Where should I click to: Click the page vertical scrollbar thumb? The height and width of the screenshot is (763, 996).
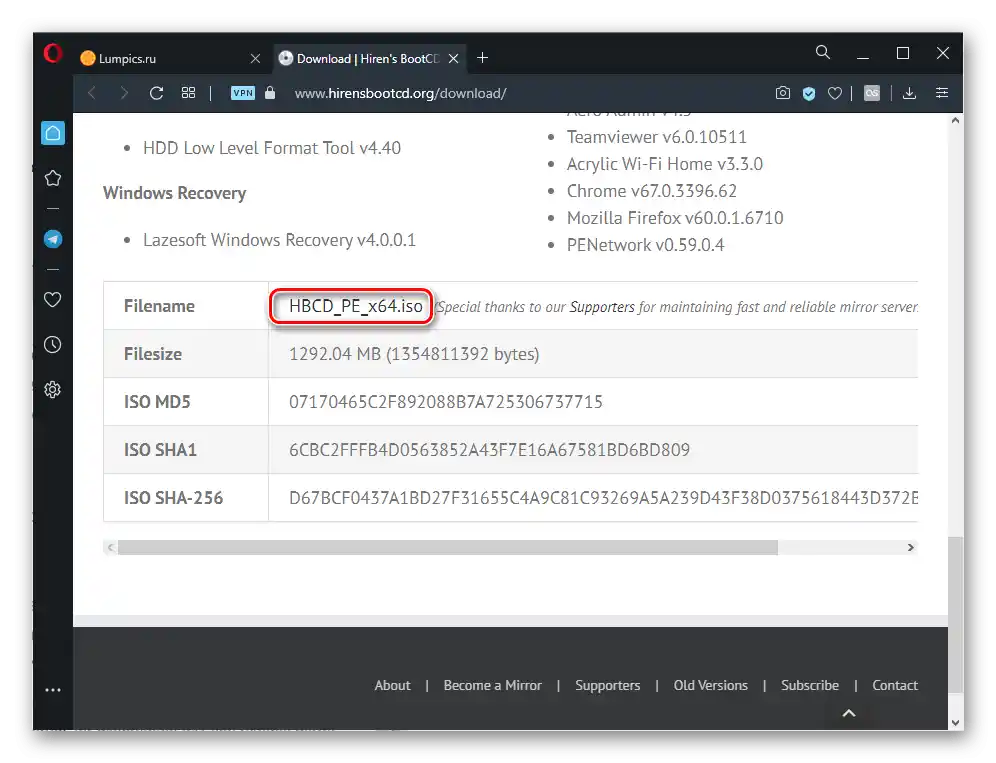tap(955, 615)
